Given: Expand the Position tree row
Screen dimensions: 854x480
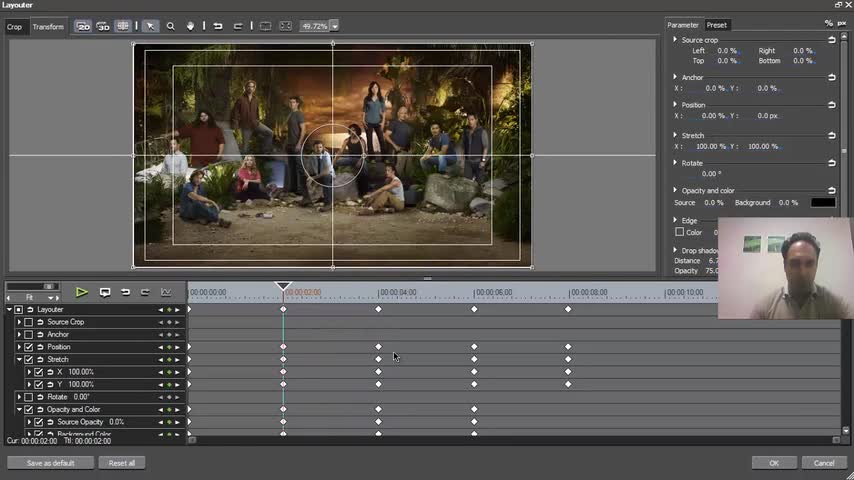Looking at the screenshot, I should pyautogui.click(x=19, y=347).
